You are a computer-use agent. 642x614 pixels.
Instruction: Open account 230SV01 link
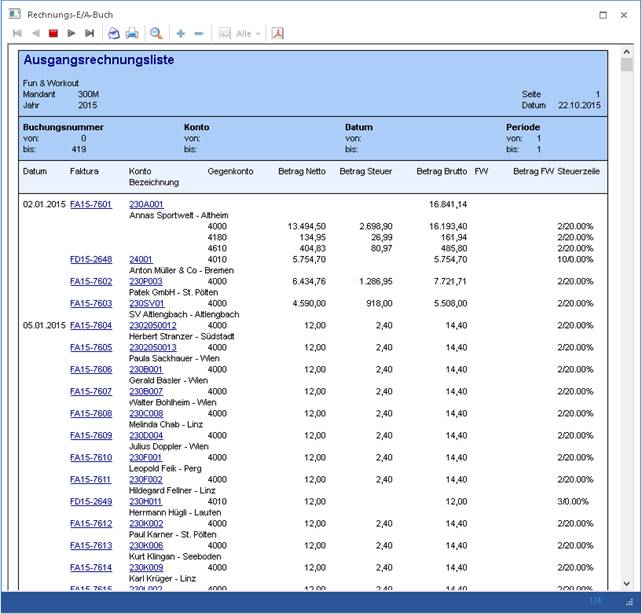point(146,303)
